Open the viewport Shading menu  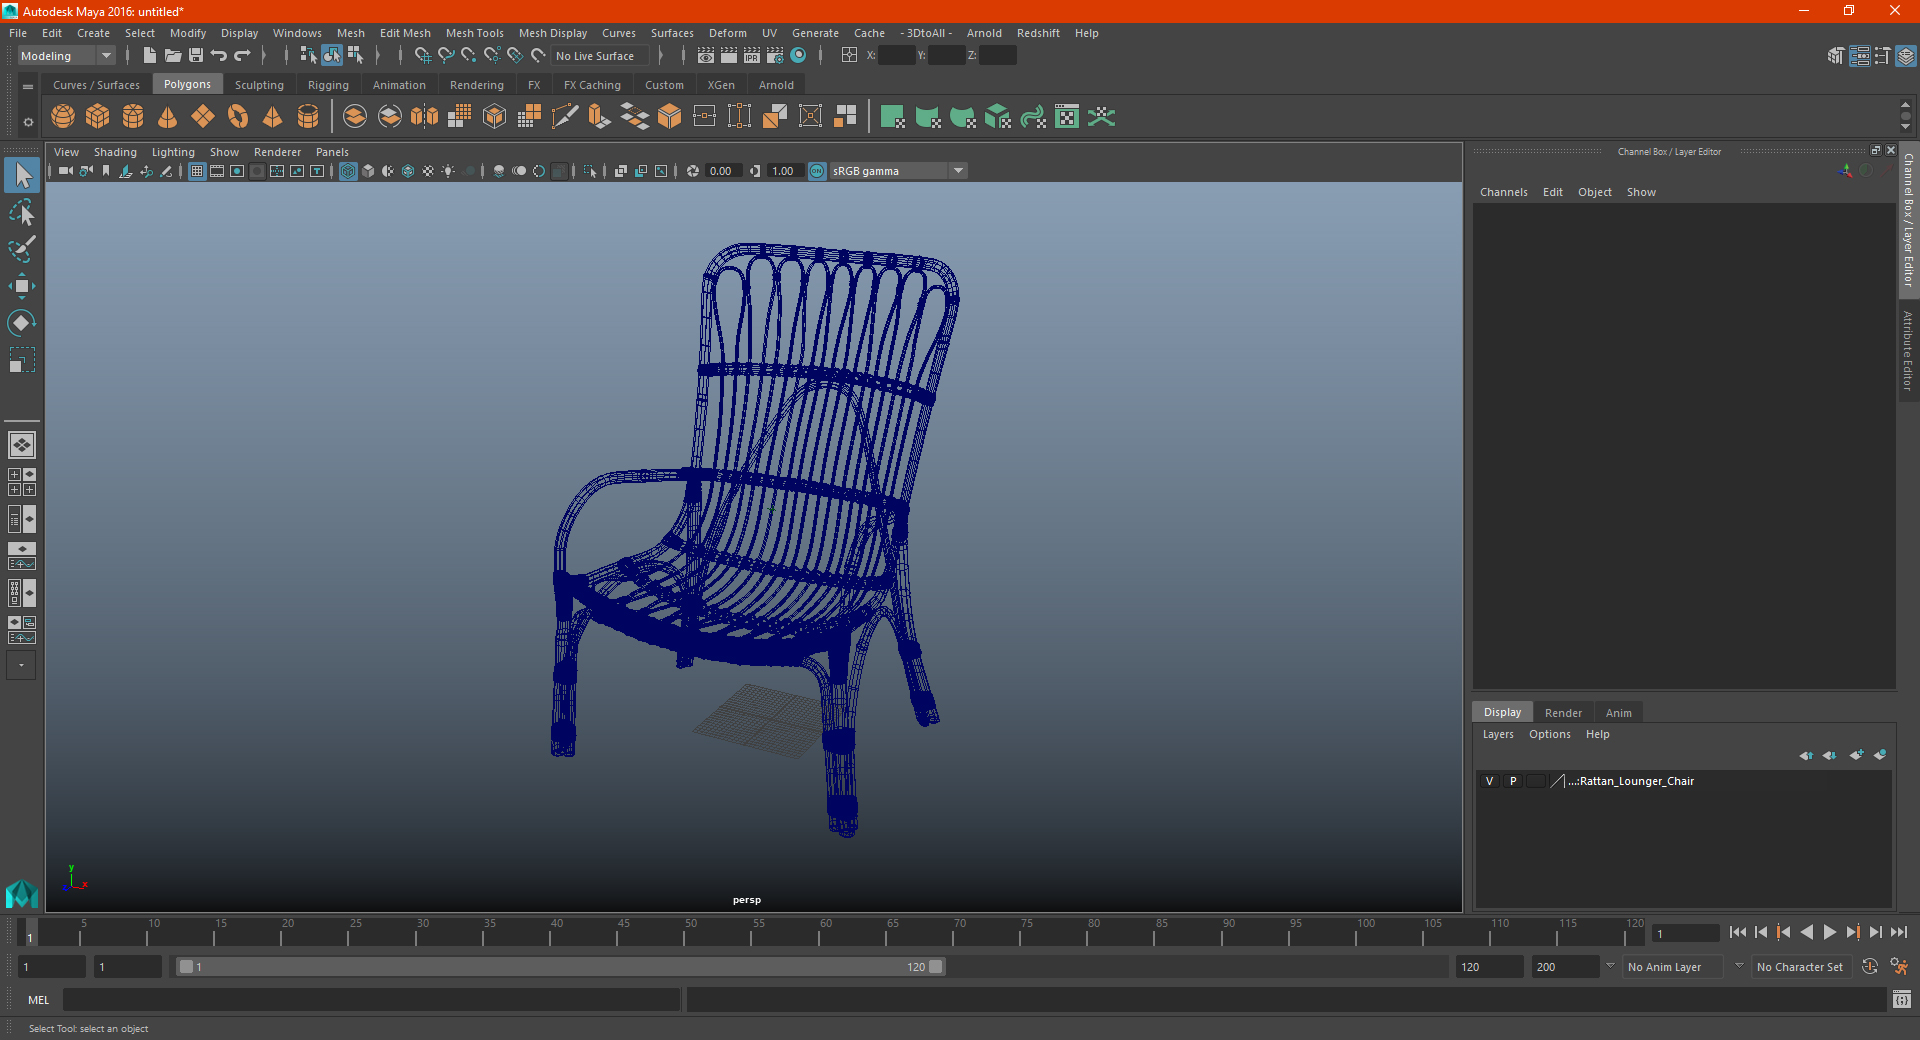(x=115, y=152)
